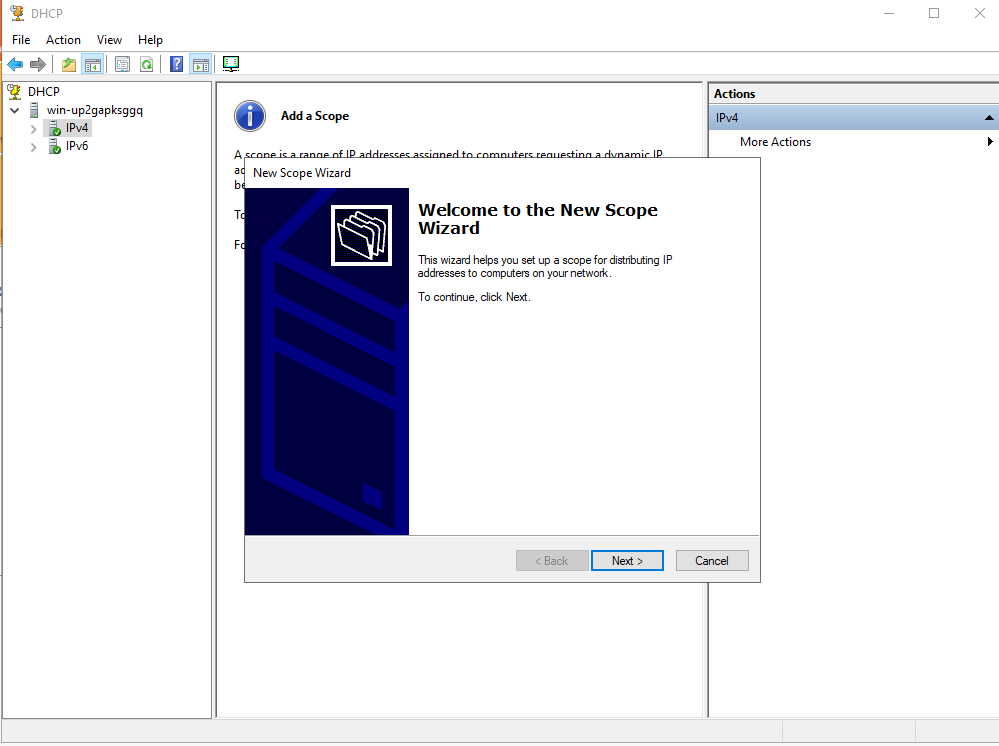Cancel the New Scope Wizard

(x=712, y=561)
